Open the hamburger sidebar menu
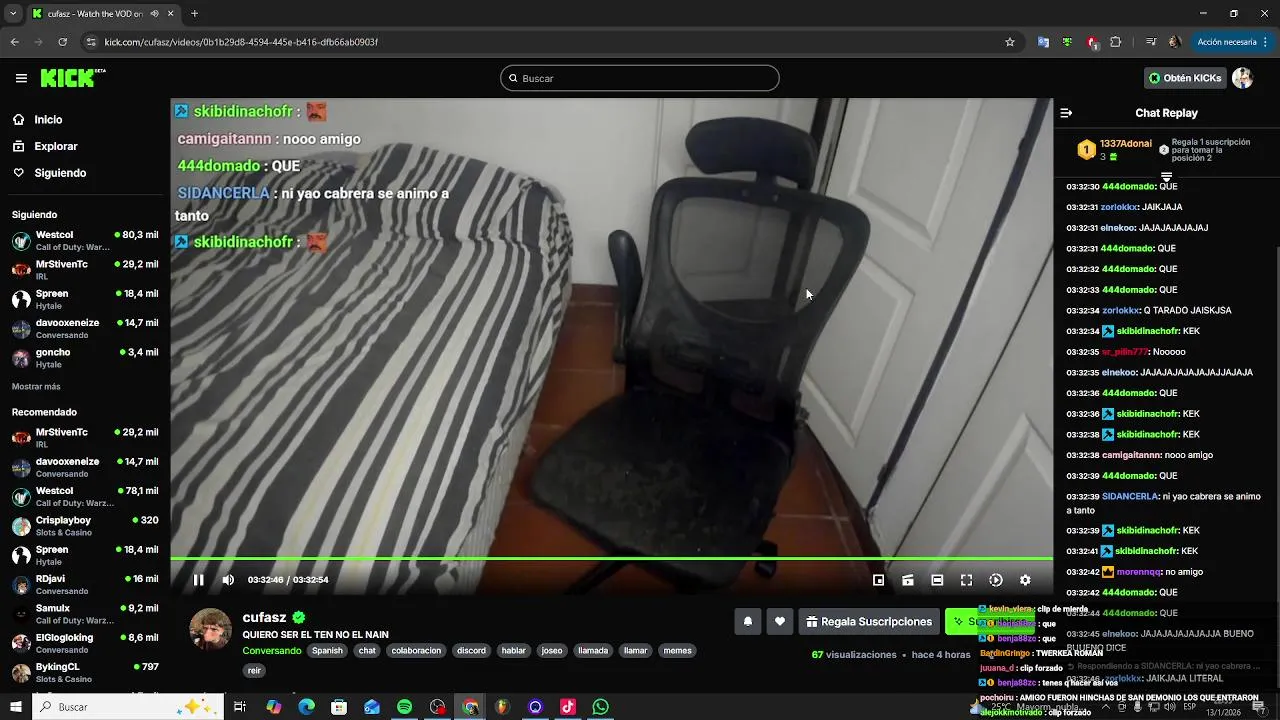1280x720 pixels. point(21,78)
